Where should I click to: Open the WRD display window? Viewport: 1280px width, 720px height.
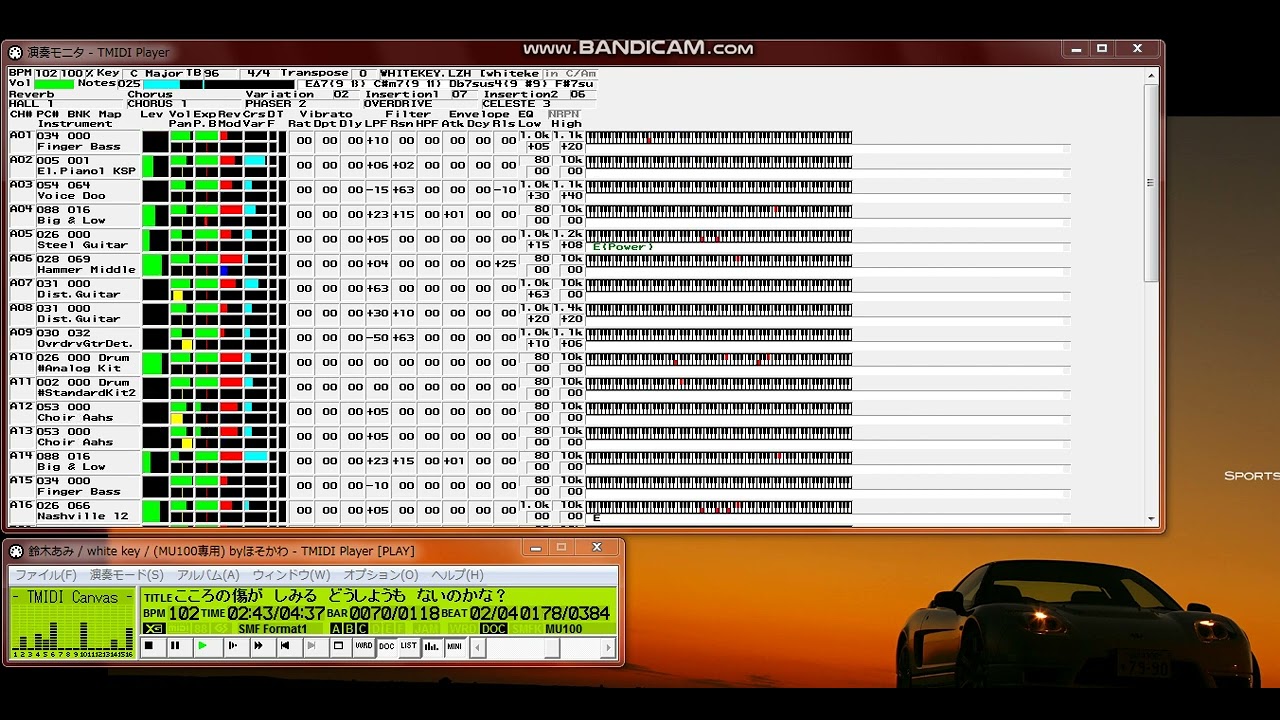click(364, 647)
